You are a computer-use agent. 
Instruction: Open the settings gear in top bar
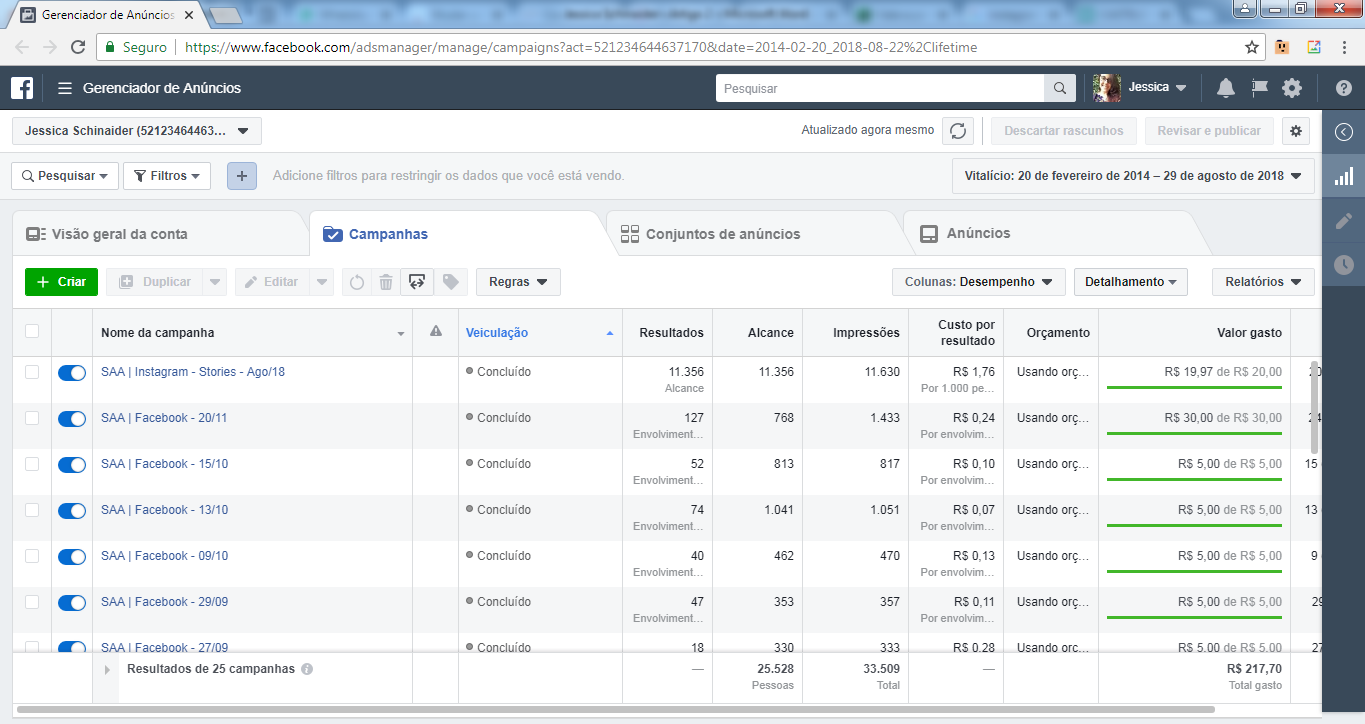1292,88
